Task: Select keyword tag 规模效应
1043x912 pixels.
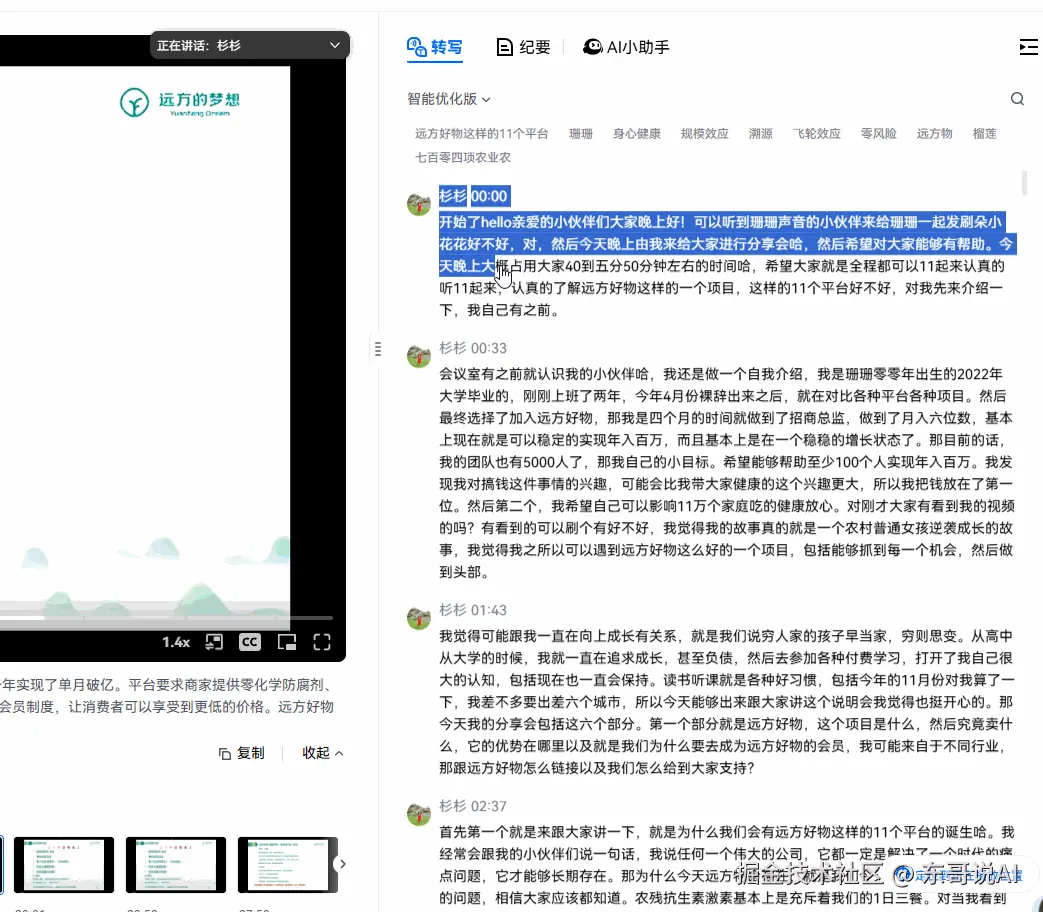Action: point(704,134)
